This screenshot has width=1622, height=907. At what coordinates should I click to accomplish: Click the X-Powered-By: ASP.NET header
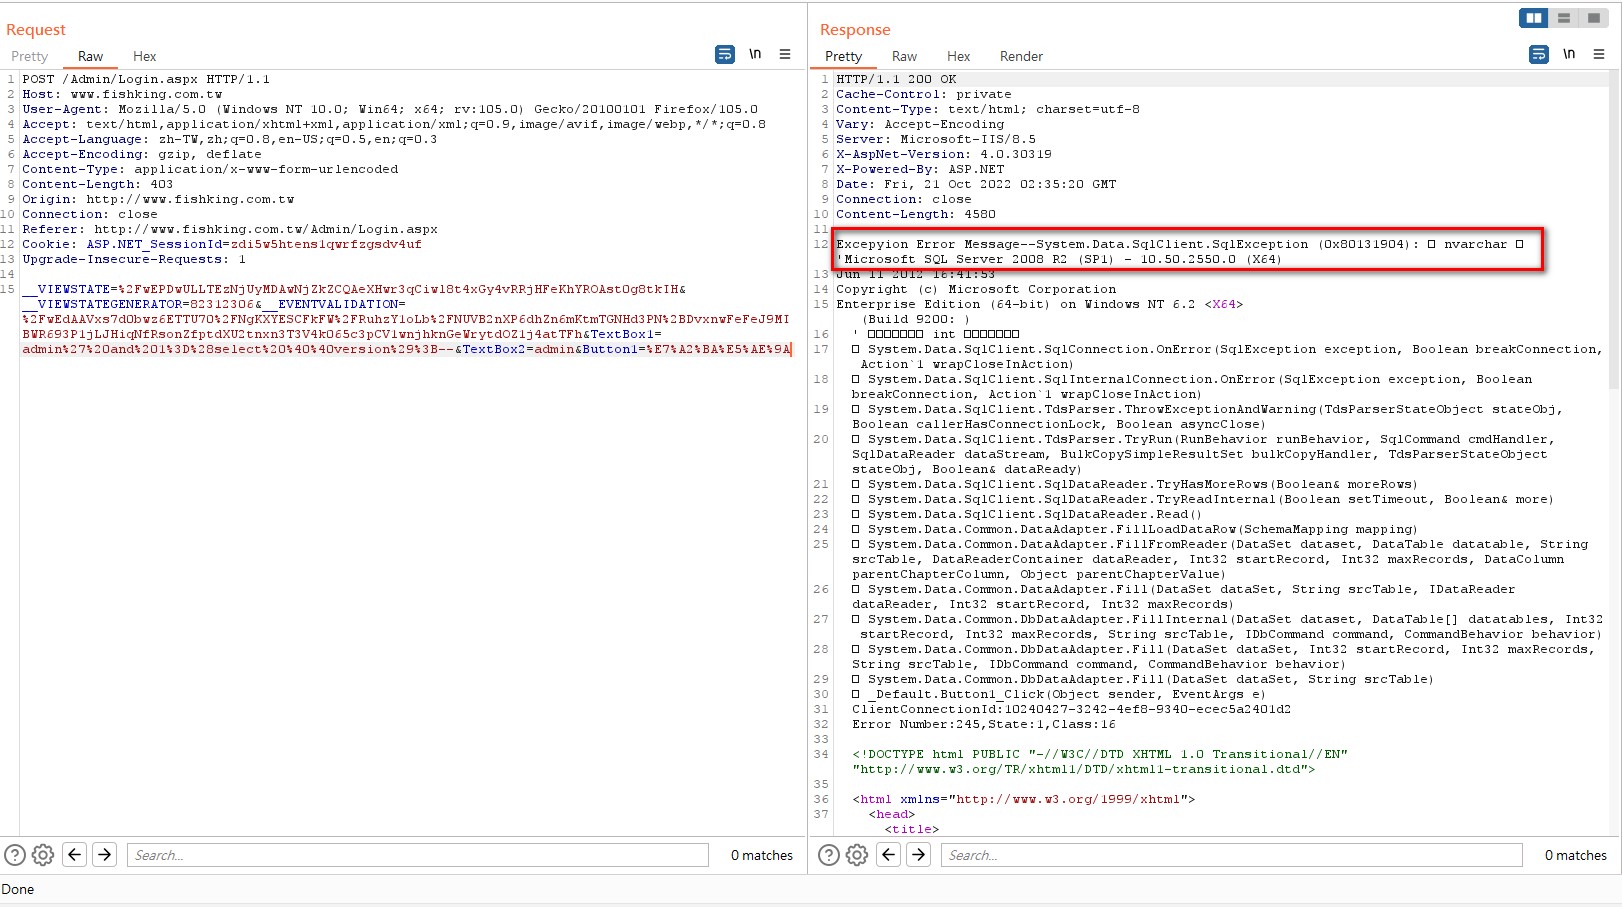920,169
